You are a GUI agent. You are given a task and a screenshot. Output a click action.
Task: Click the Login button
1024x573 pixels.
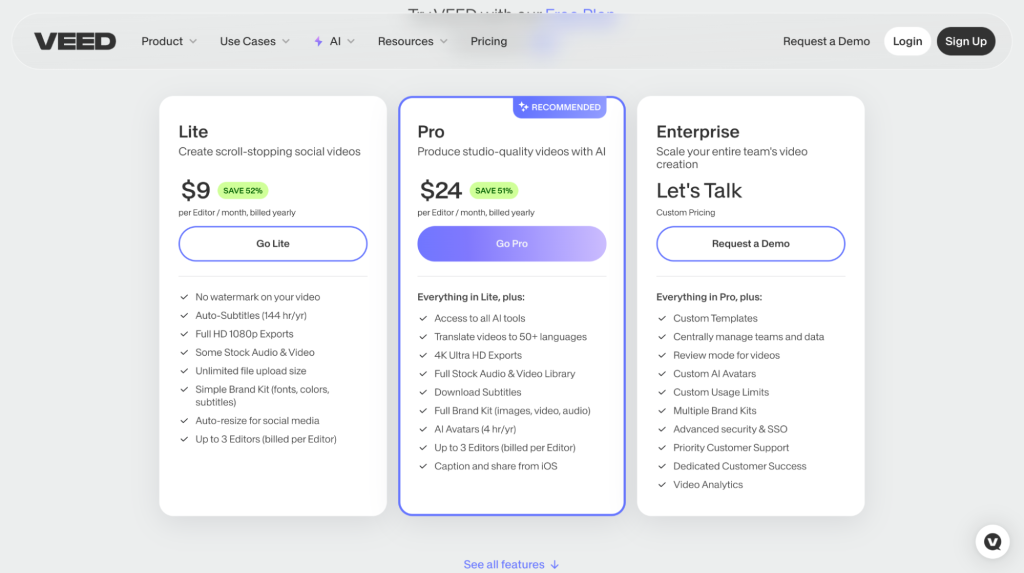click(x=907, y=41)
